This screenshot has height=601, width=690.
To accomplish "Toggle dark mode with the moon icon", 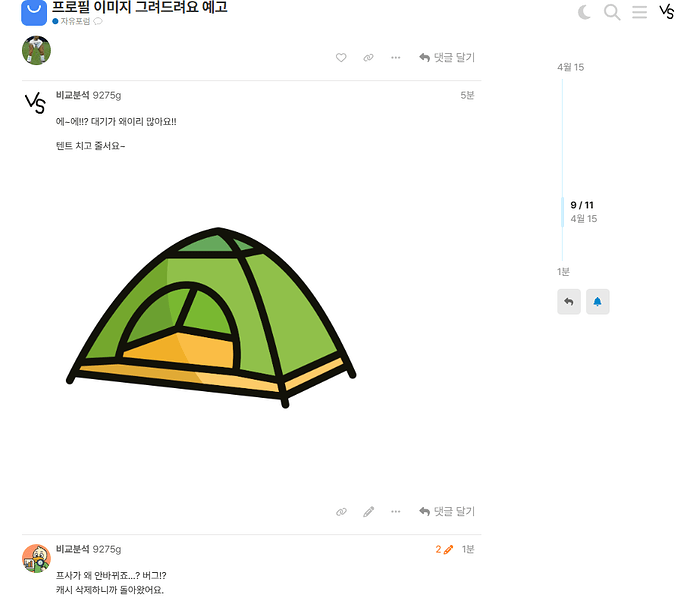I will tap(584, 12).
